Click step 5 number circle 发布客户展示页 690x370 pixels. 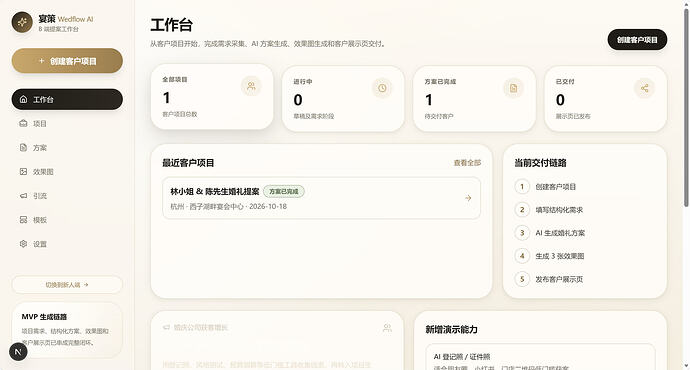[522, 279]
